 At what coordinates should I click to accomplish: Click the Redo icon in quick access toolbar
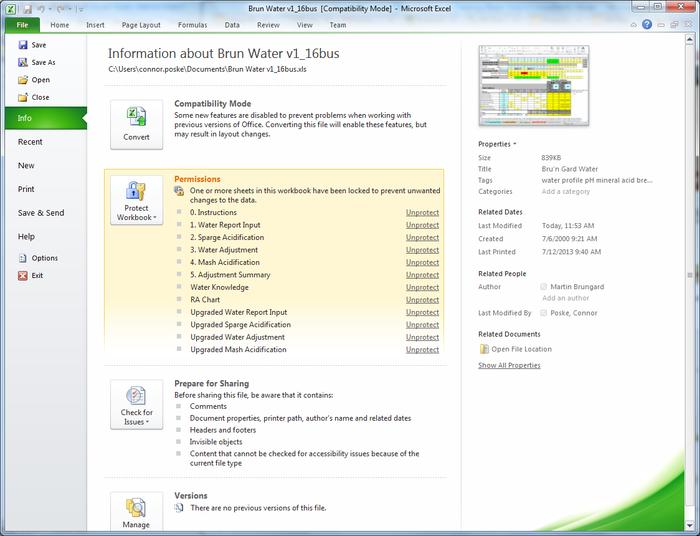59,8
